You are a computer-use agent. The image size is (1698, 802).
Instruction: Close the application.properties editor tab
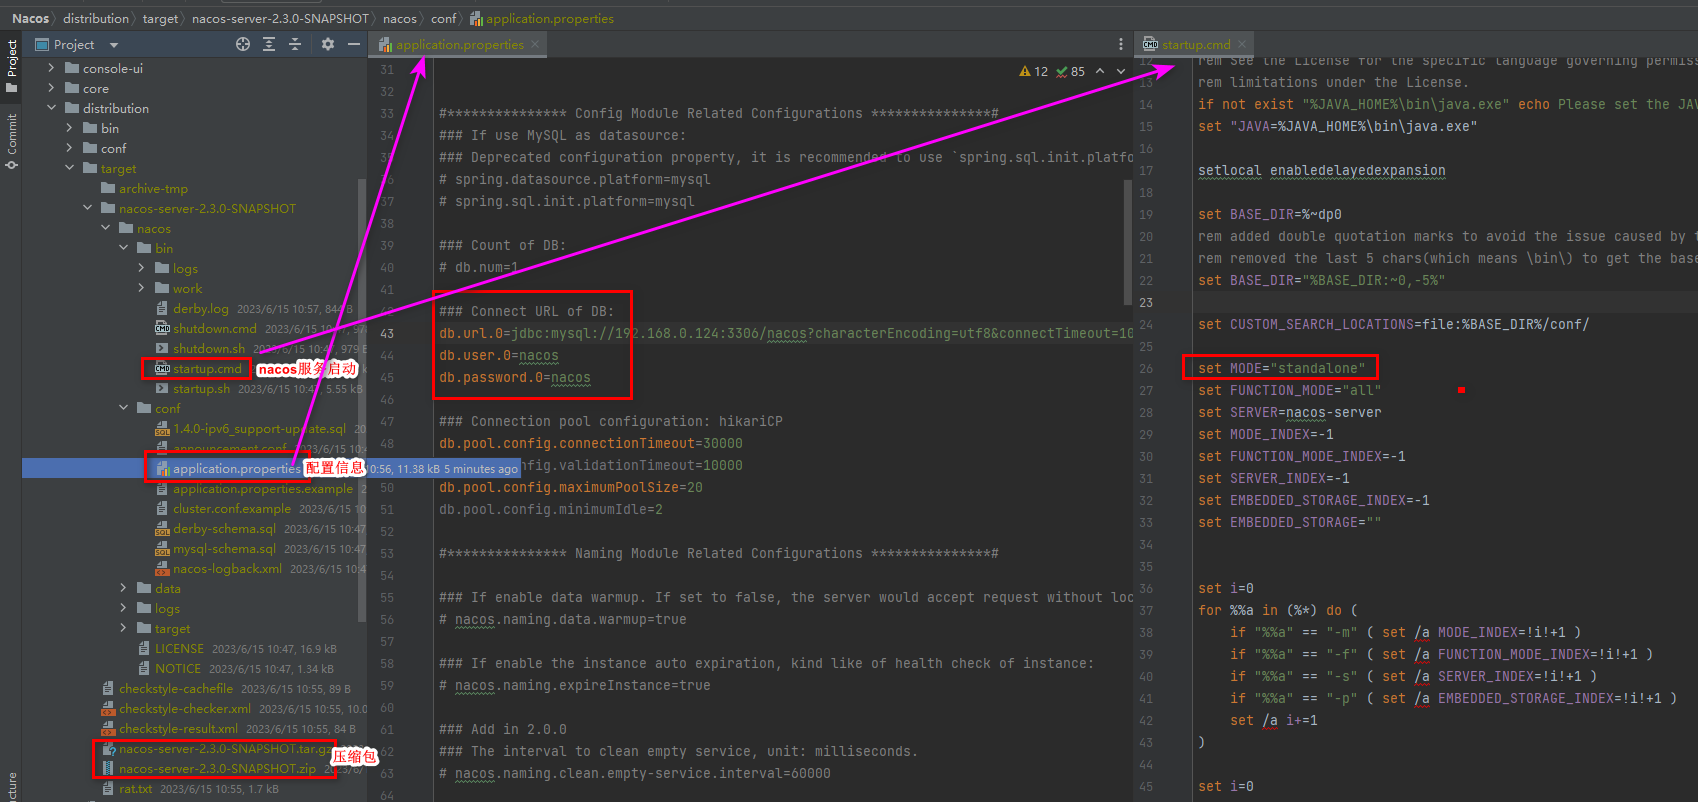tap(535, 44)
